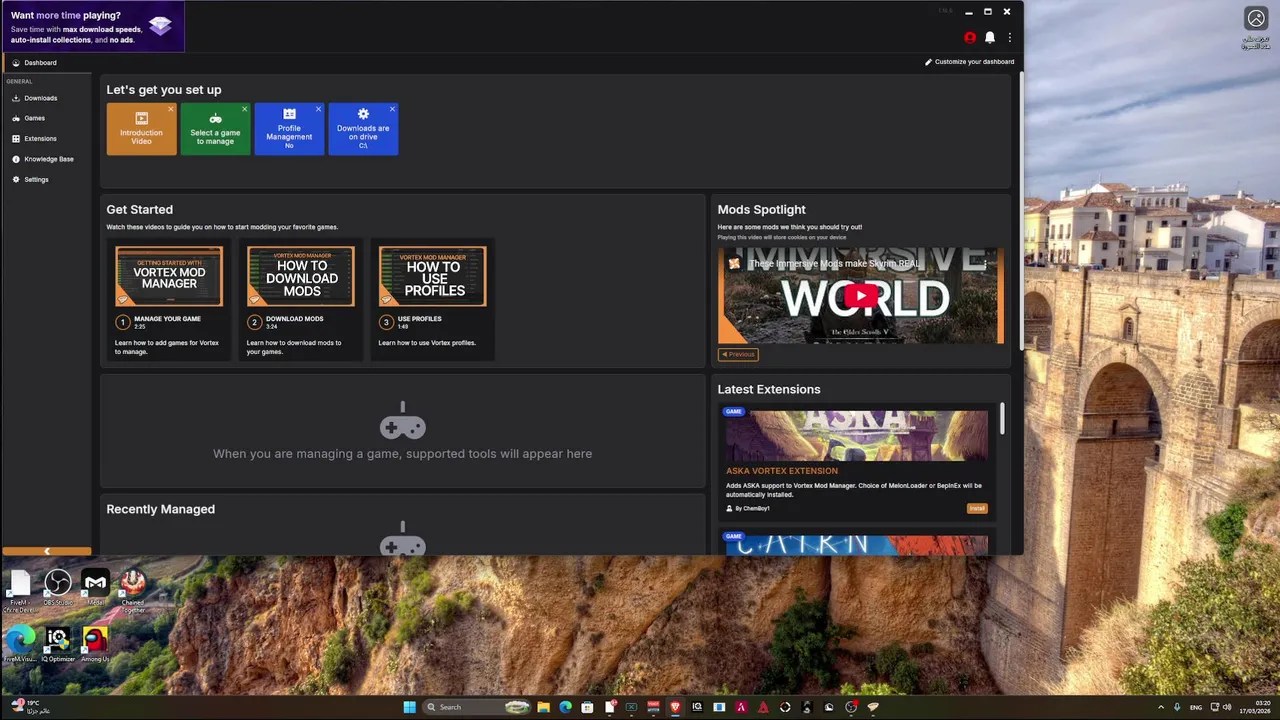Play the Mods Spotlight YouTube video
The image size is (1280, 720).
click(861, 296)
